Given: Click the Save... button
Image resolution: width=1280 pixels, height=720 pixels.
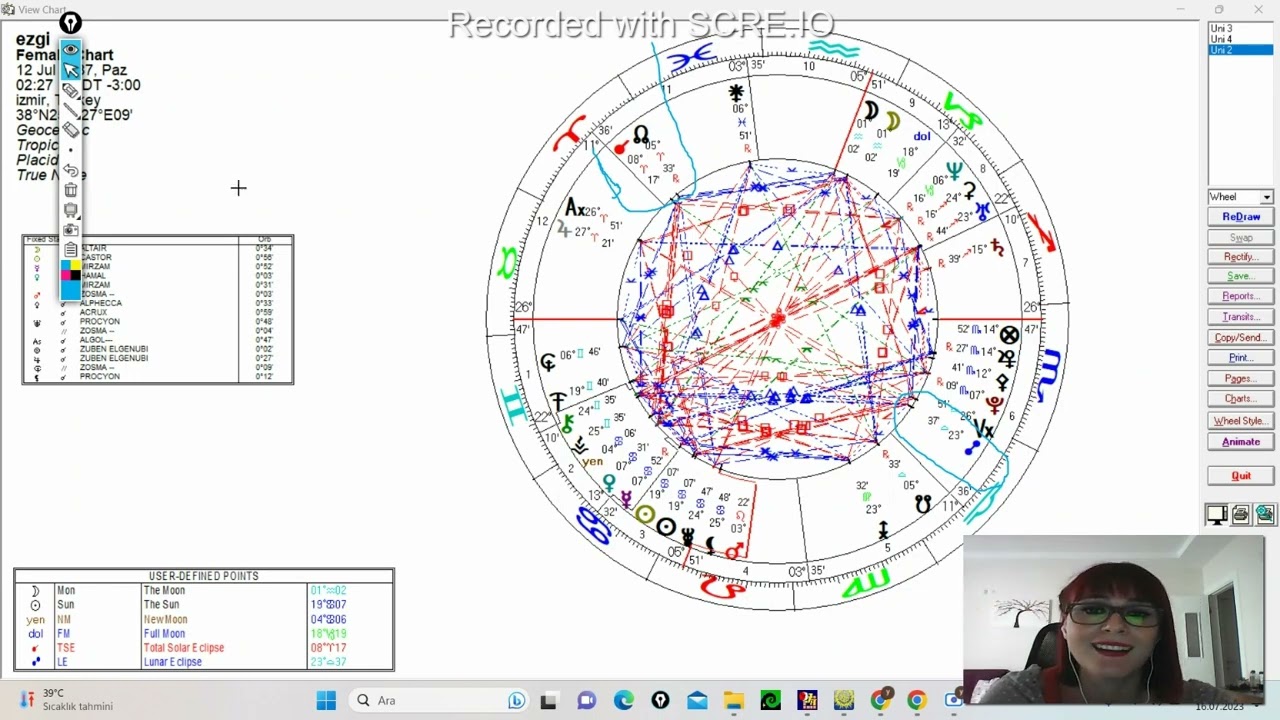Looking at the screenshot, I should point(1240,276).
